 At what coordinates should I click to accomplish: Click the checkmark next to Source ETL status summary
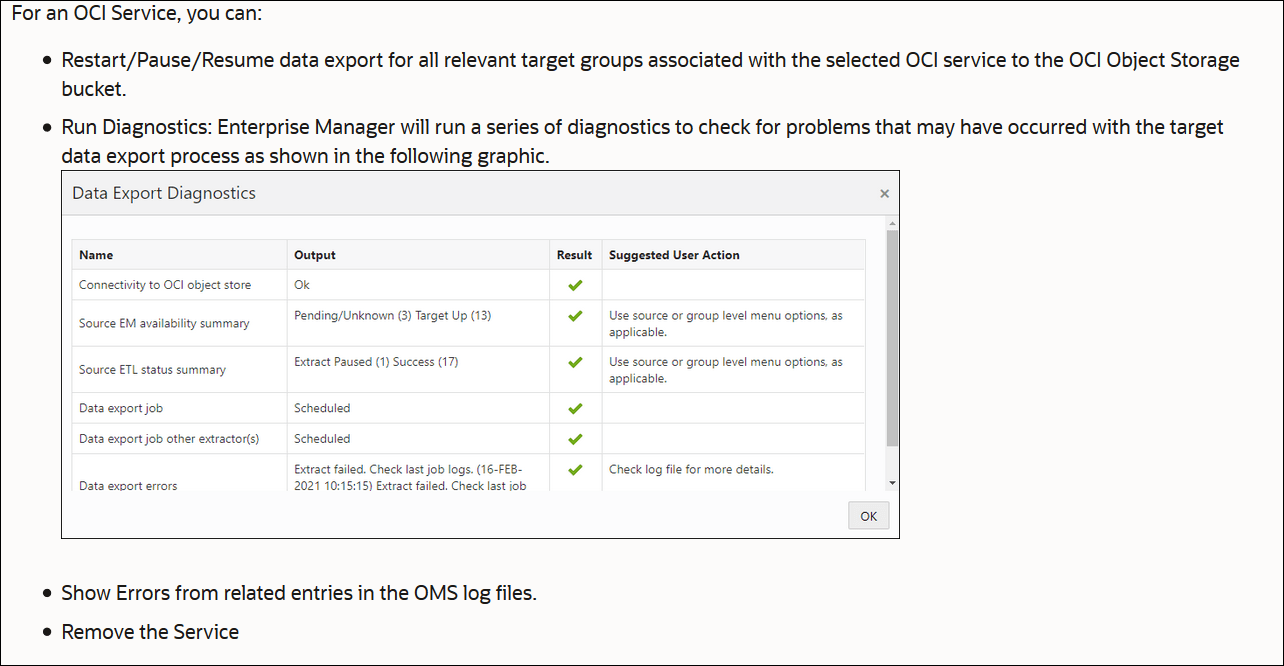tap(575, 362)
